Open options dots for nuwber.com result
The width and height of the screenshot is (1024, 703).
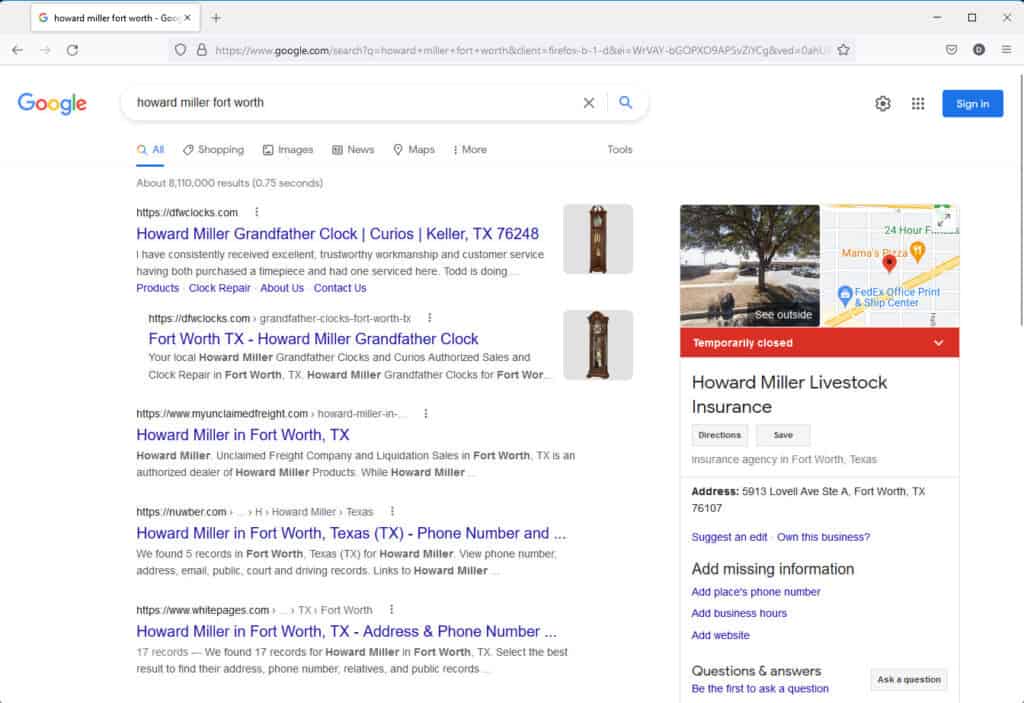tap(392, 511)
